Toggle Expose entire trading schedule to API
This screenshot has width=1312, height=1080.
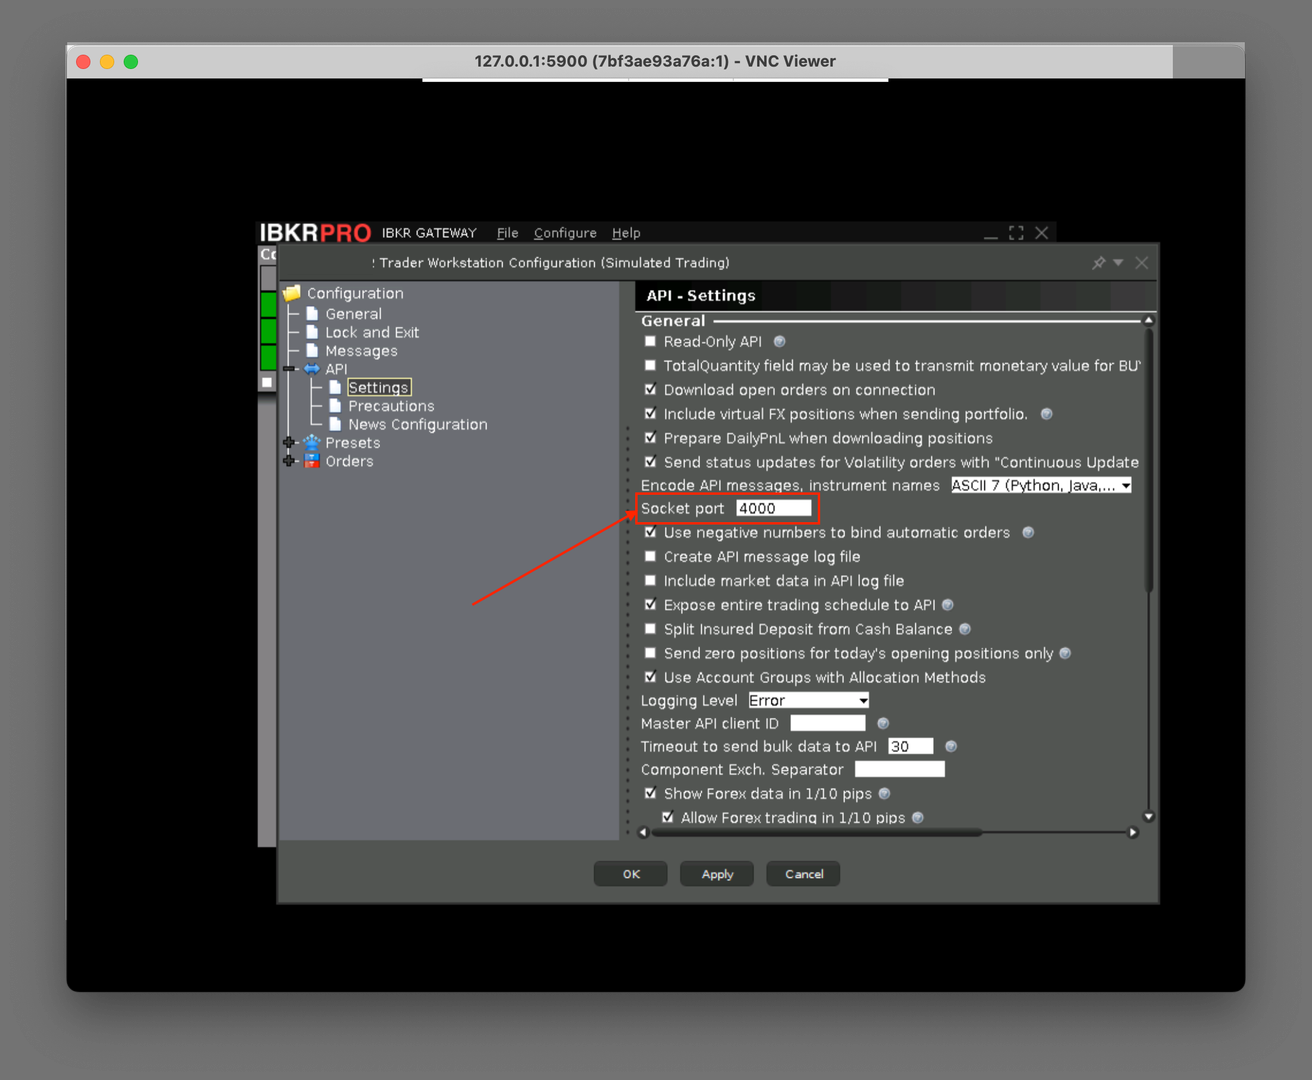pos(651,605)
